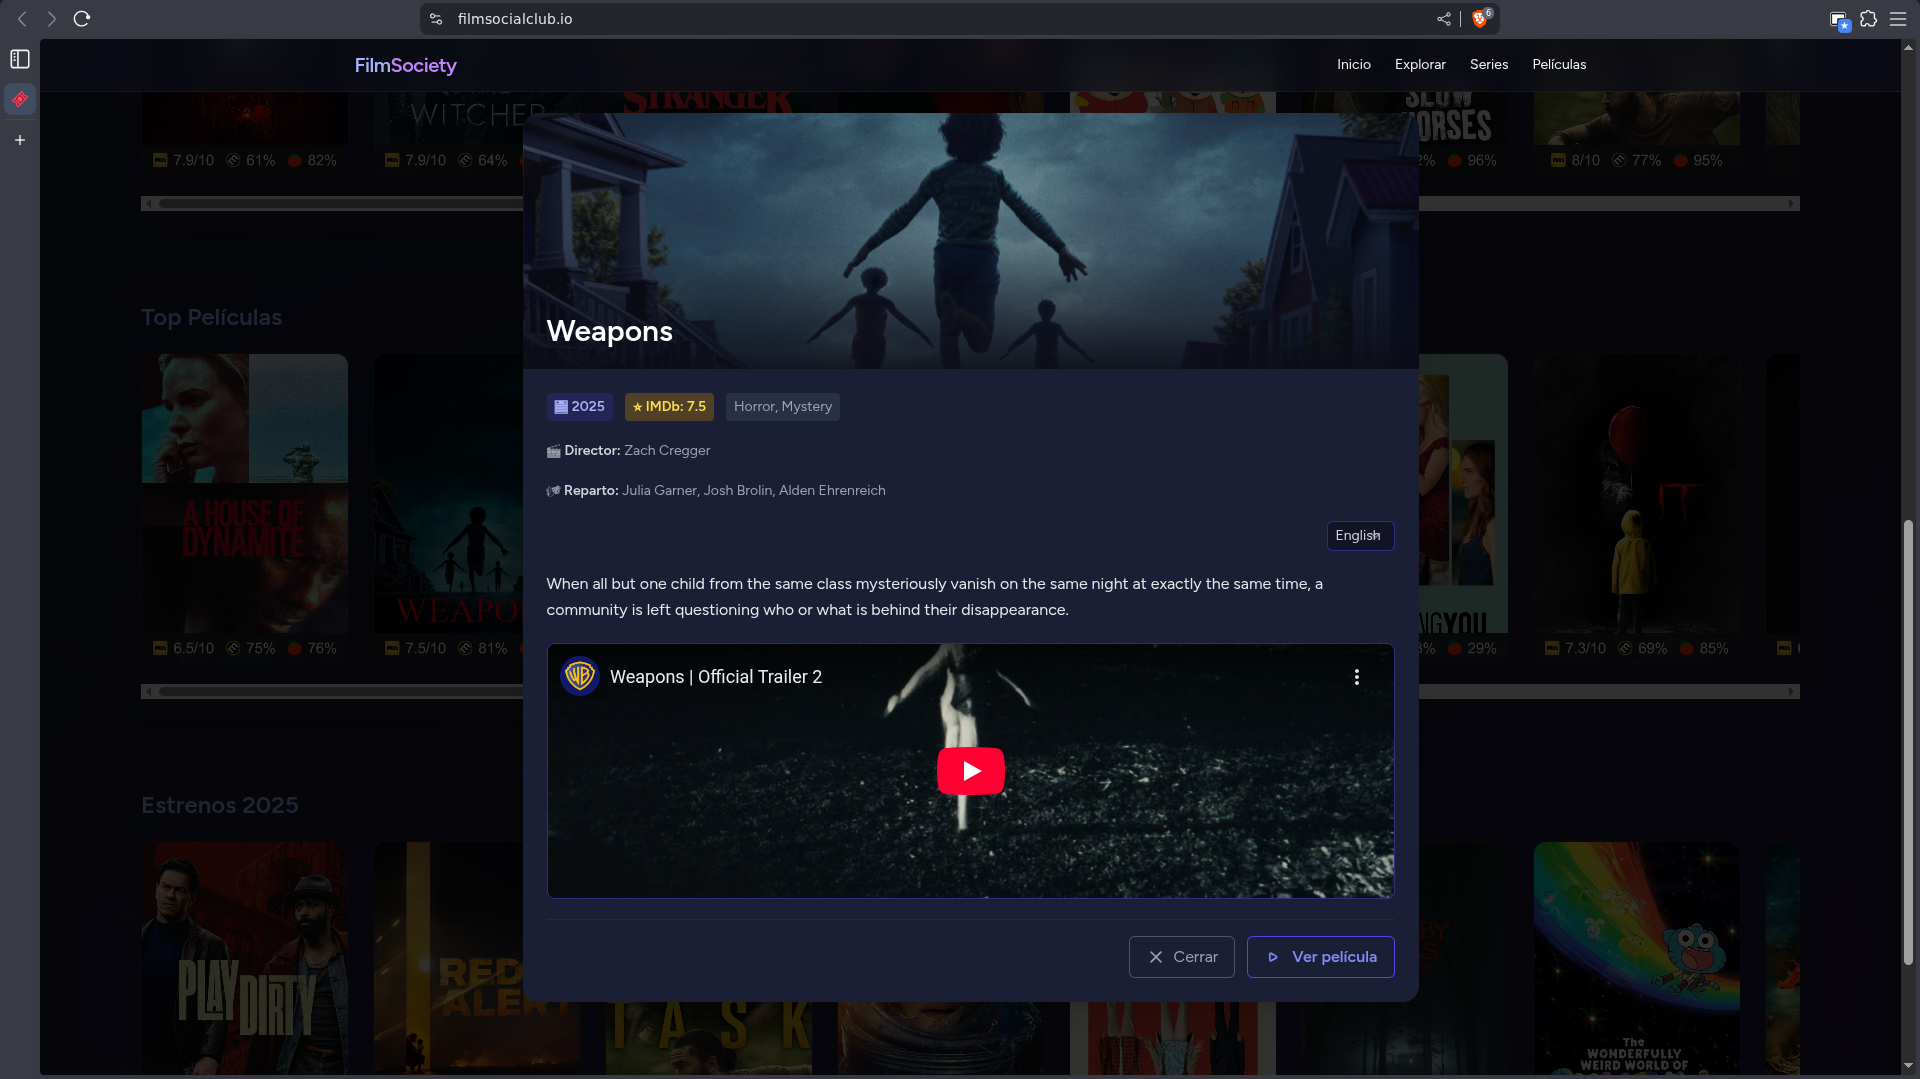
Task: Play the Weapons Official Trailer 2 video
Action: click(970, 771)
